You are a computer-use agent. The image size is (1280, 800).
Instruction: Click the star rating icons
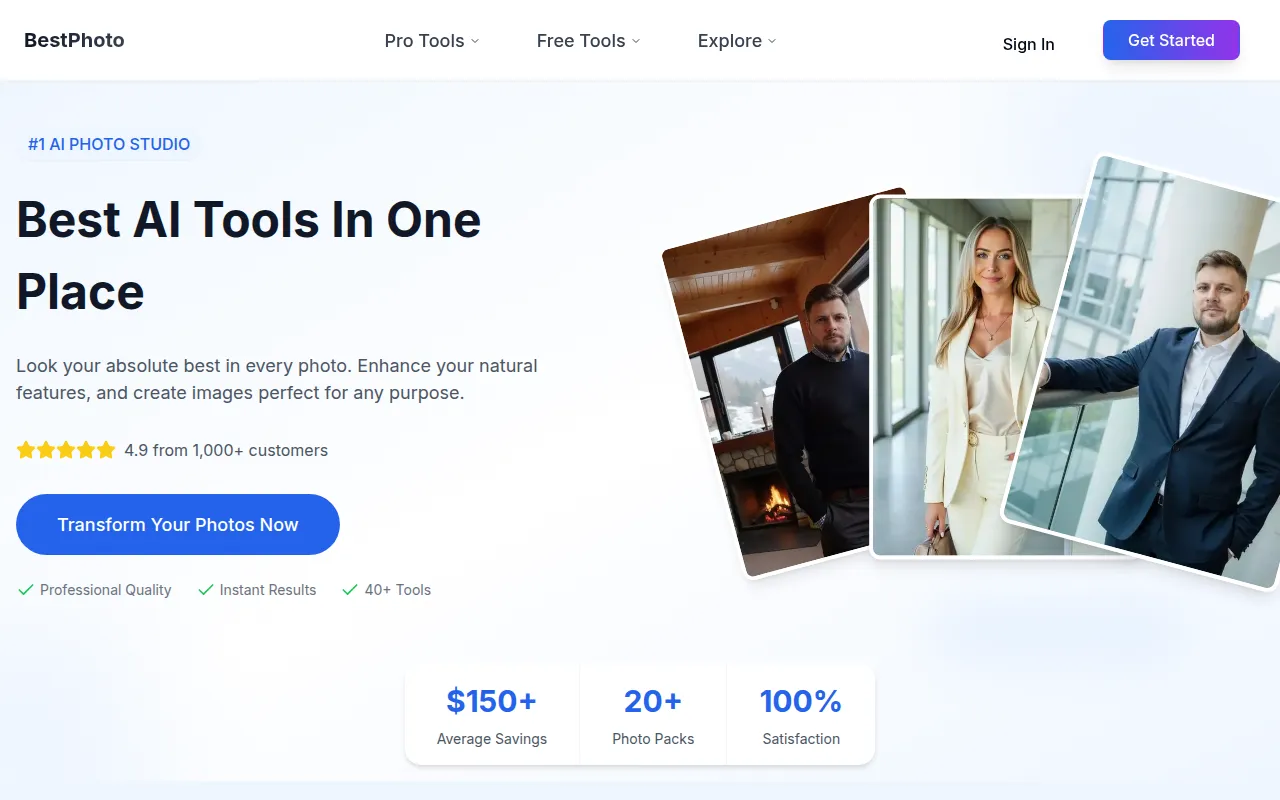coord(65,450)
